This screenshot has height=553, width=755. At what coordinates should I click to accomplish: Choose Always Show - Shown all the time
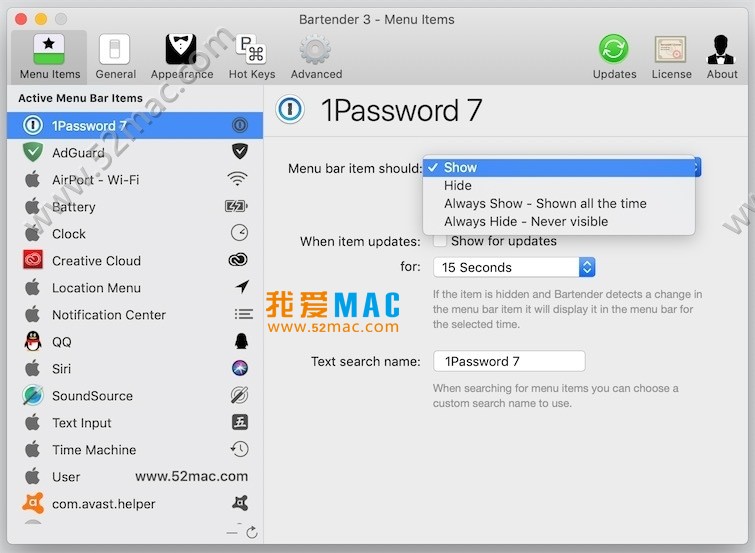559,203
